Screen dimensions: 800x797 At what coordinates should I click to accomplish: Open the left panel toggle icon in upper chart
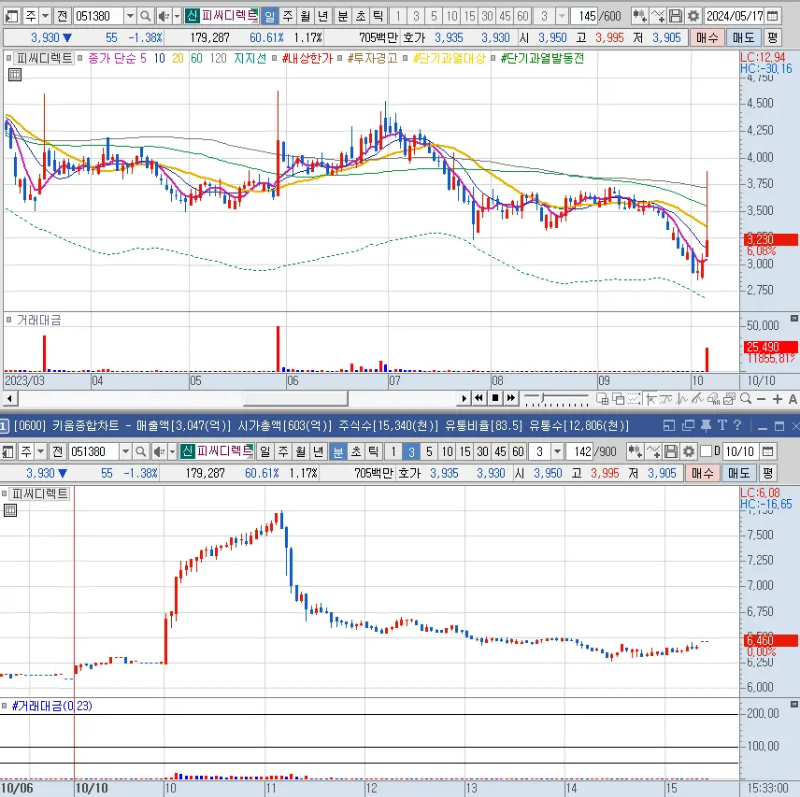[x=11, y=16]
